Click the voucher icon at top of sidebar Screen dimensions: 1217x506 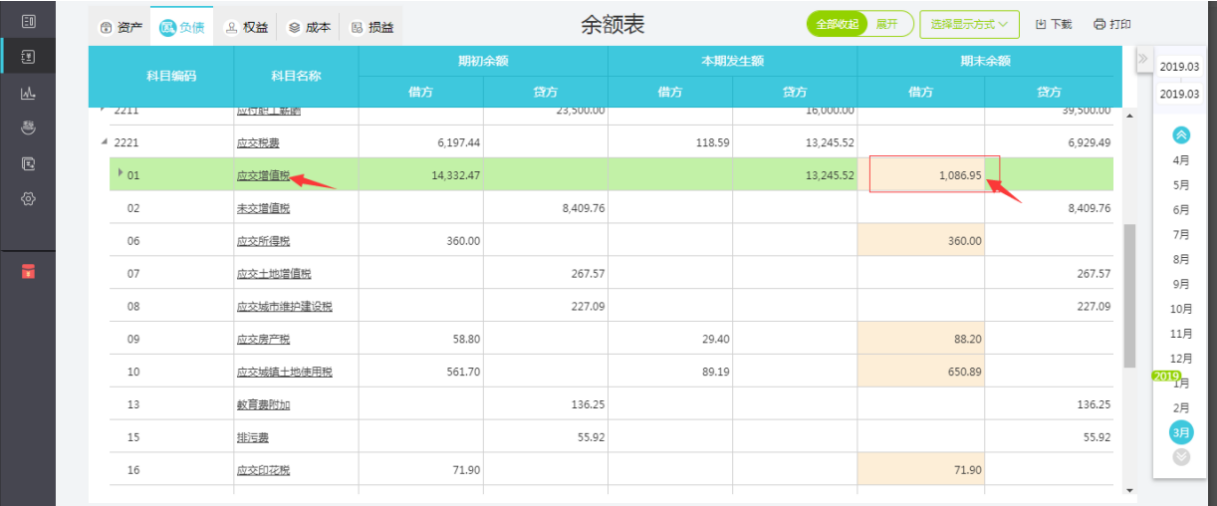(x=28, y=21)
